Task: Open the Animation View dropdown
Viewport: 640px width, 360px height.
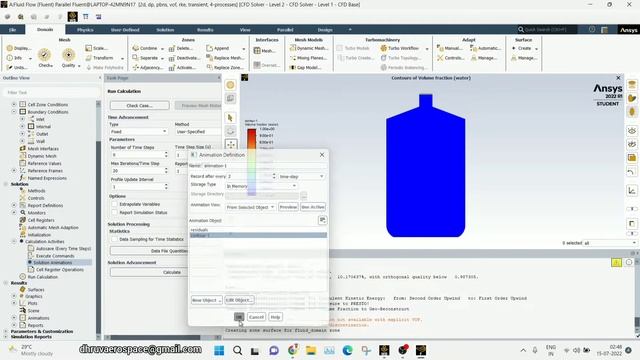Action: point(250,207)
